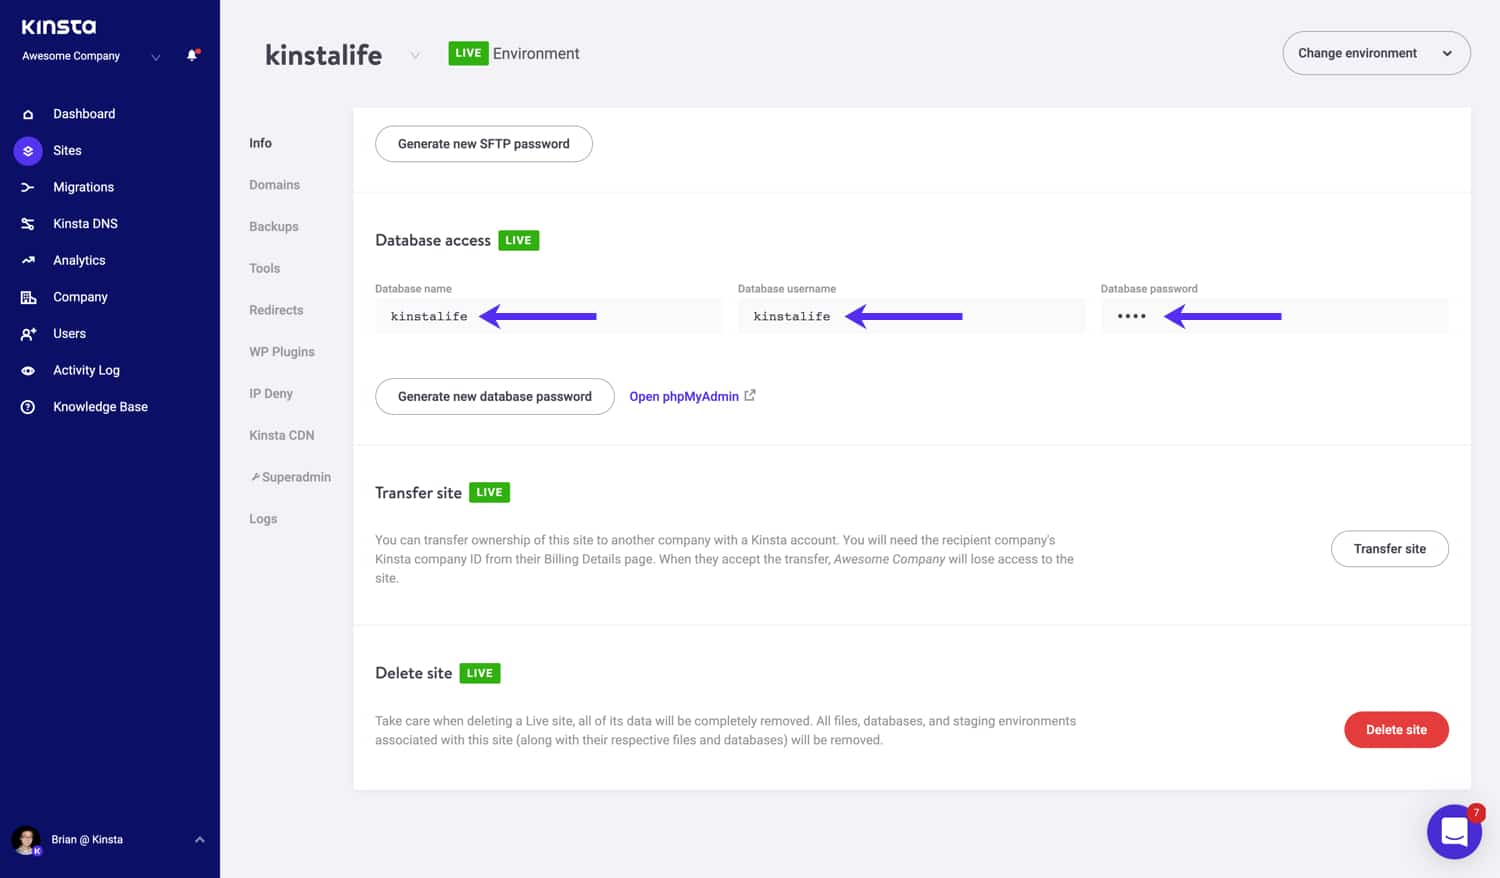Switch to the Domains tab
The height and width of the screenshot is (878, 1500).
click(x=274, y=185)
